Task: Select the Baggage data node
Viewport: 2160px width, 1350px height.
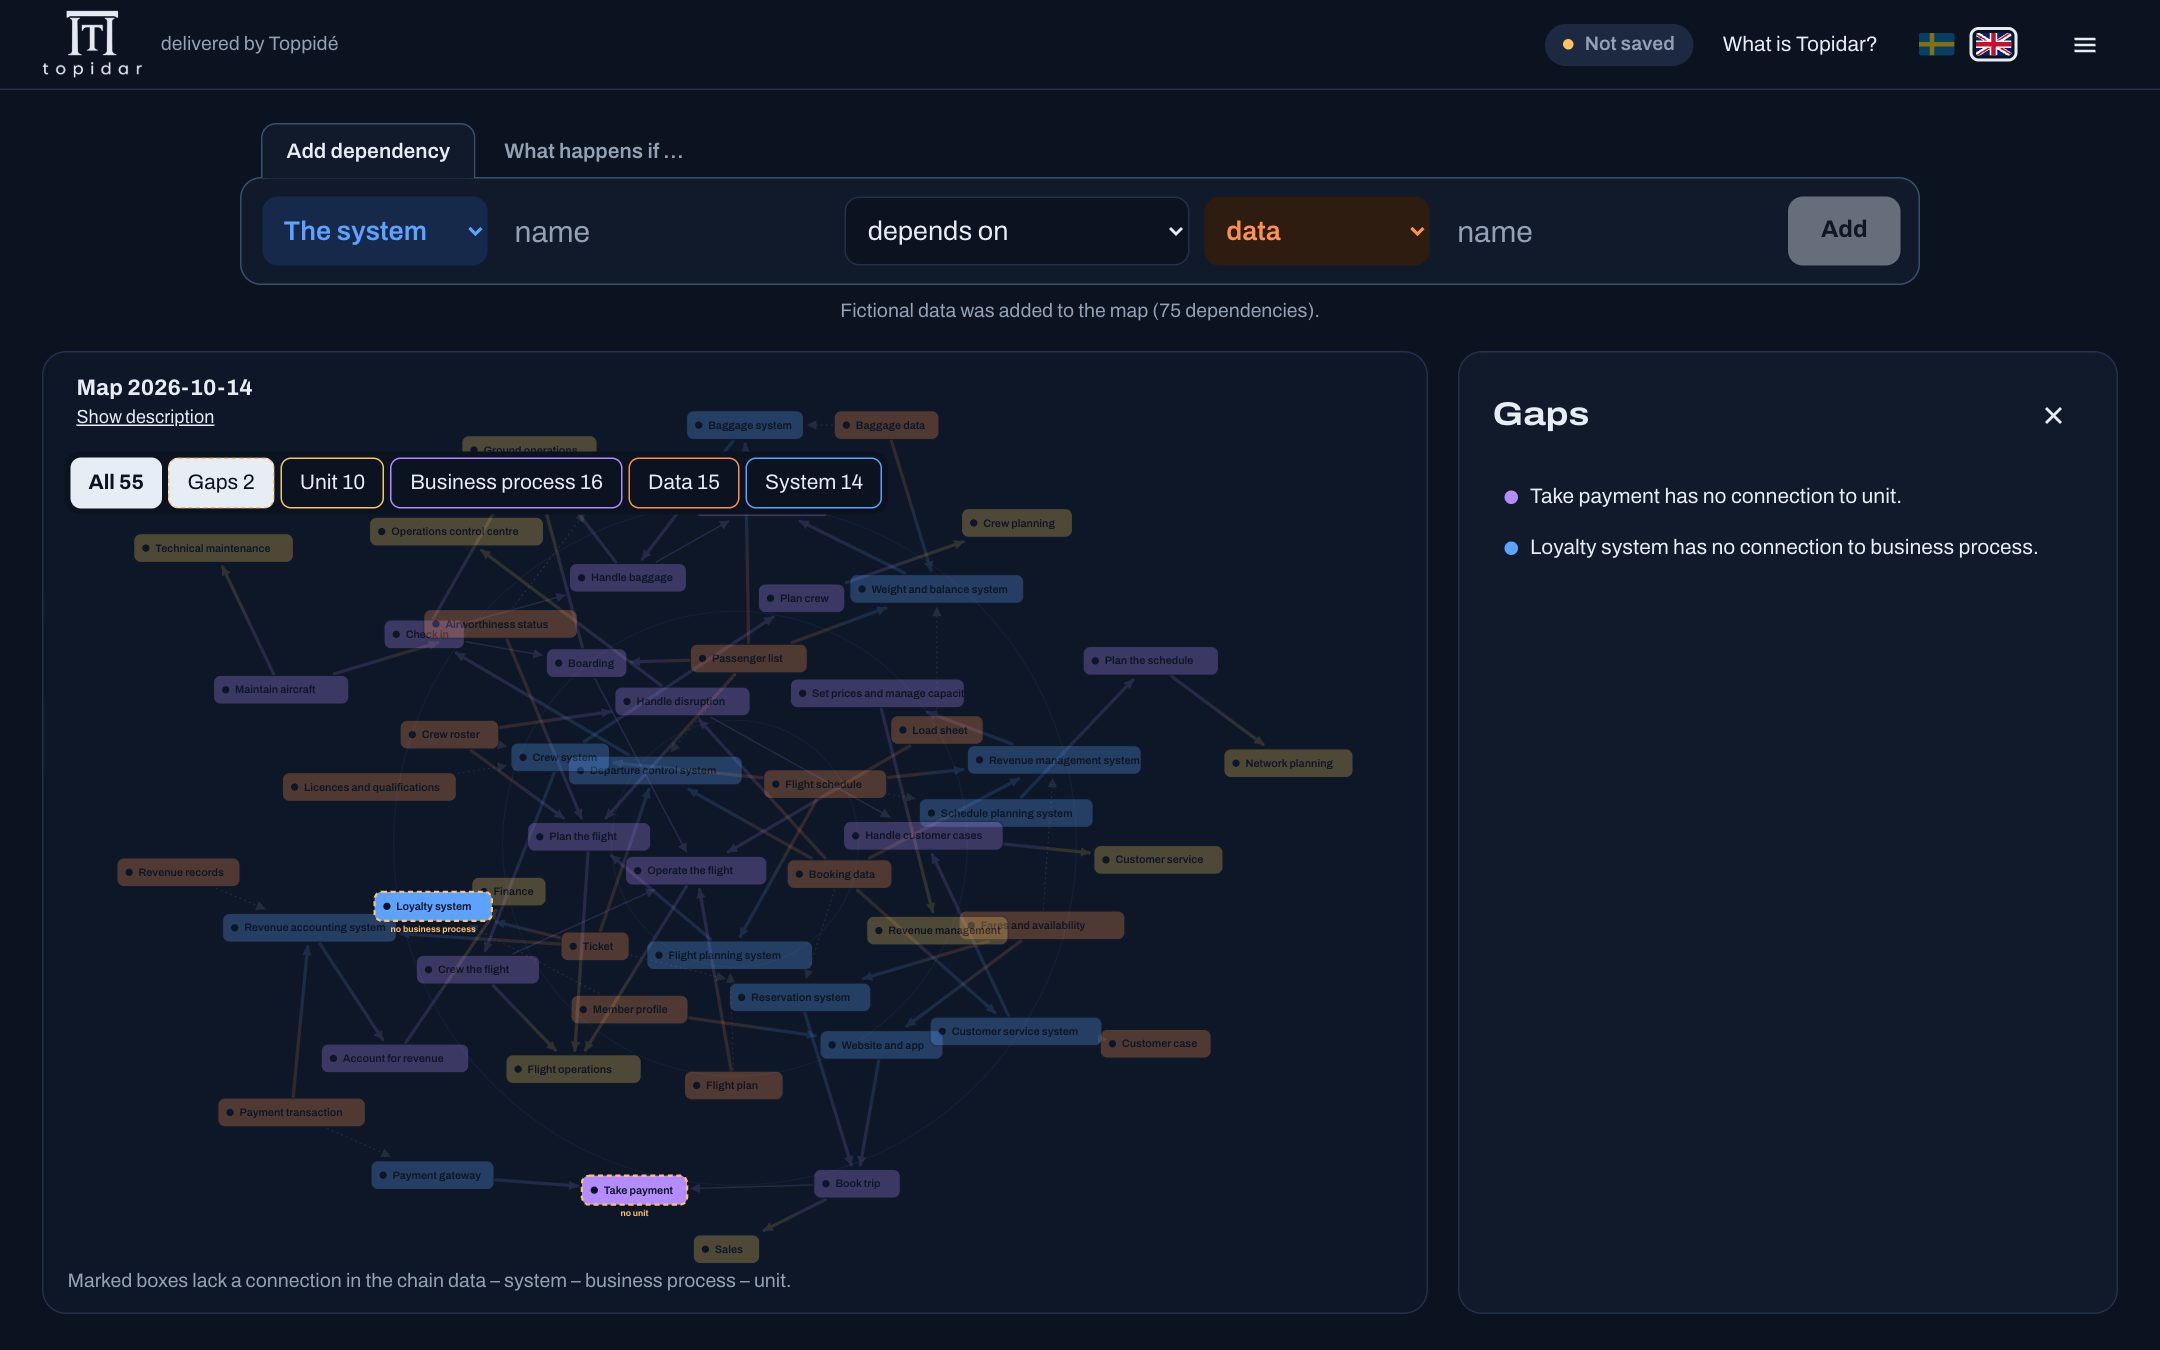Action: (886, 425)
